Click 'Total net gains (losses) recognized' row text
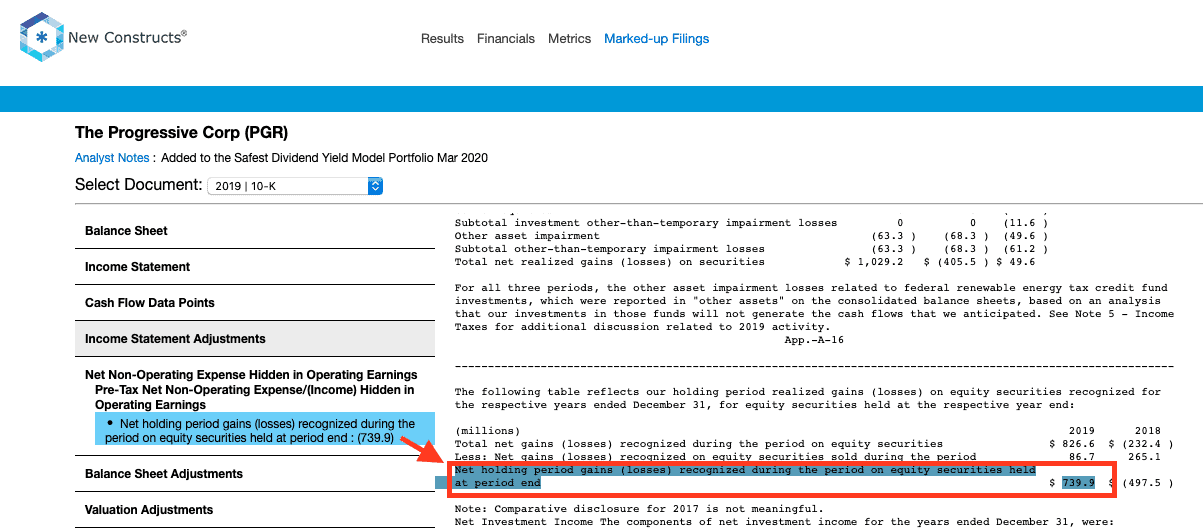This screenshot has width=1203, height=531. [x=698, y=444]
